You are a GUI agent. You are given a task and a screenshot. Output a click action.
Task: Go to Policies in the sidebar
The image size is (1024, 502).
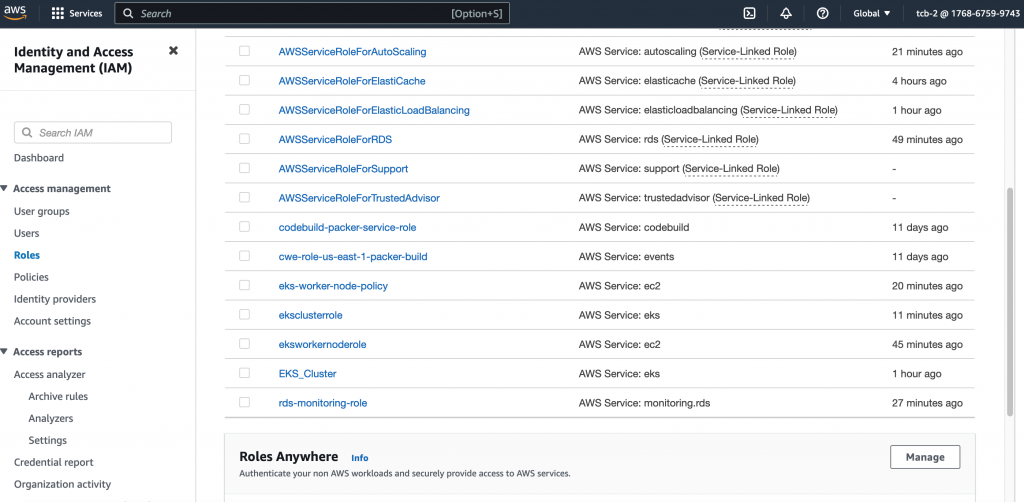pos(31,277)
